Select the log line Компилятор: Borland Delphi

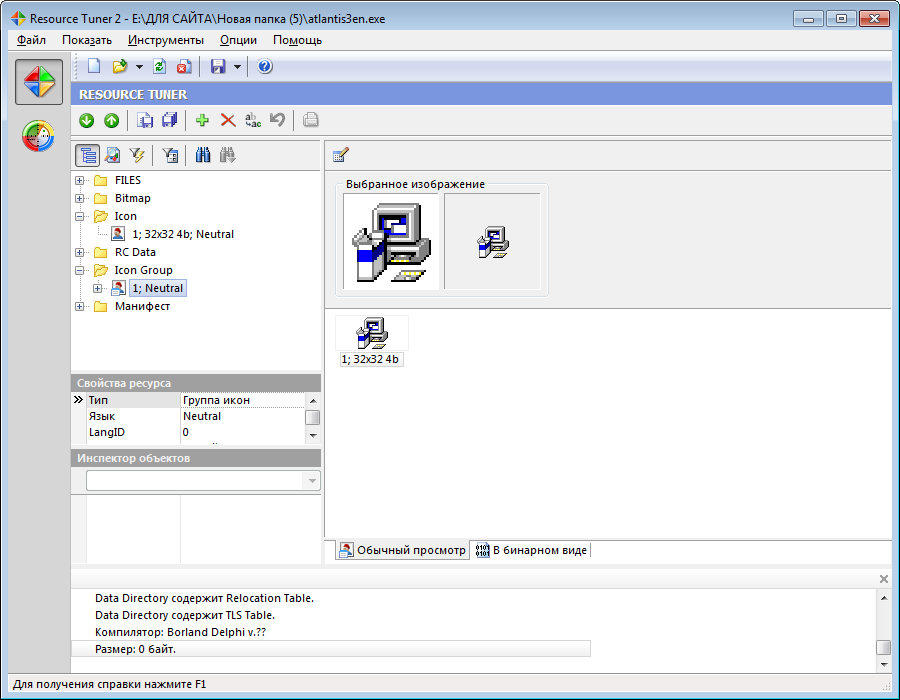[x=180, y=632]
